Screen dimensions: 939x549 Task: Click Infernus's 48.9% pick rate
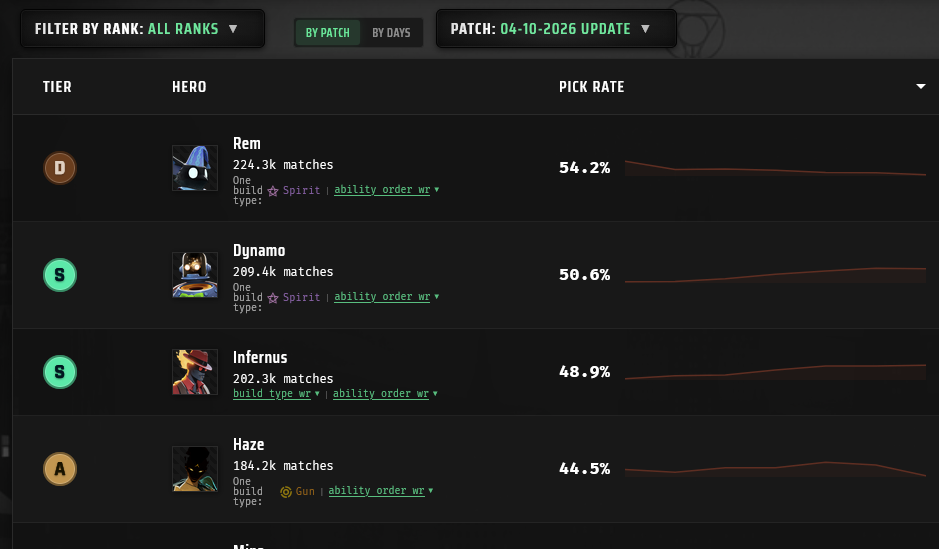[x=584, y=372]
